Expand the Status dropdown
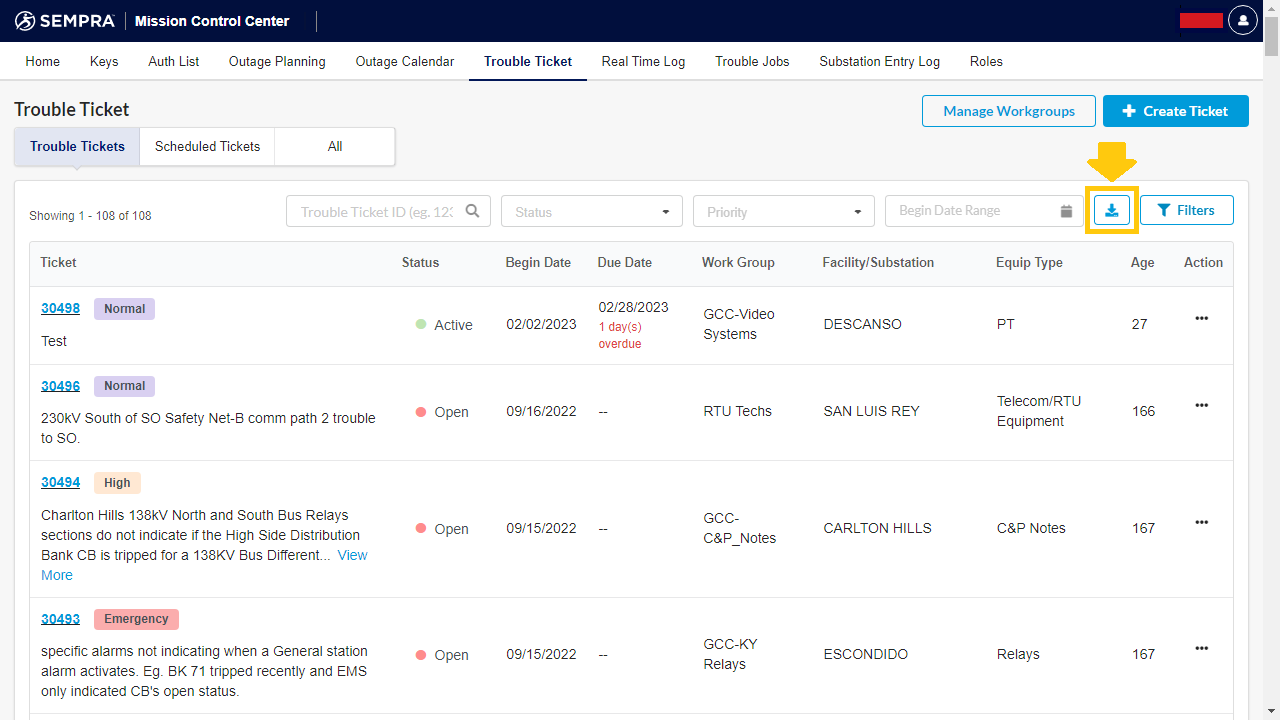This screenshot has height=720, width=1280. coord(591,211)
